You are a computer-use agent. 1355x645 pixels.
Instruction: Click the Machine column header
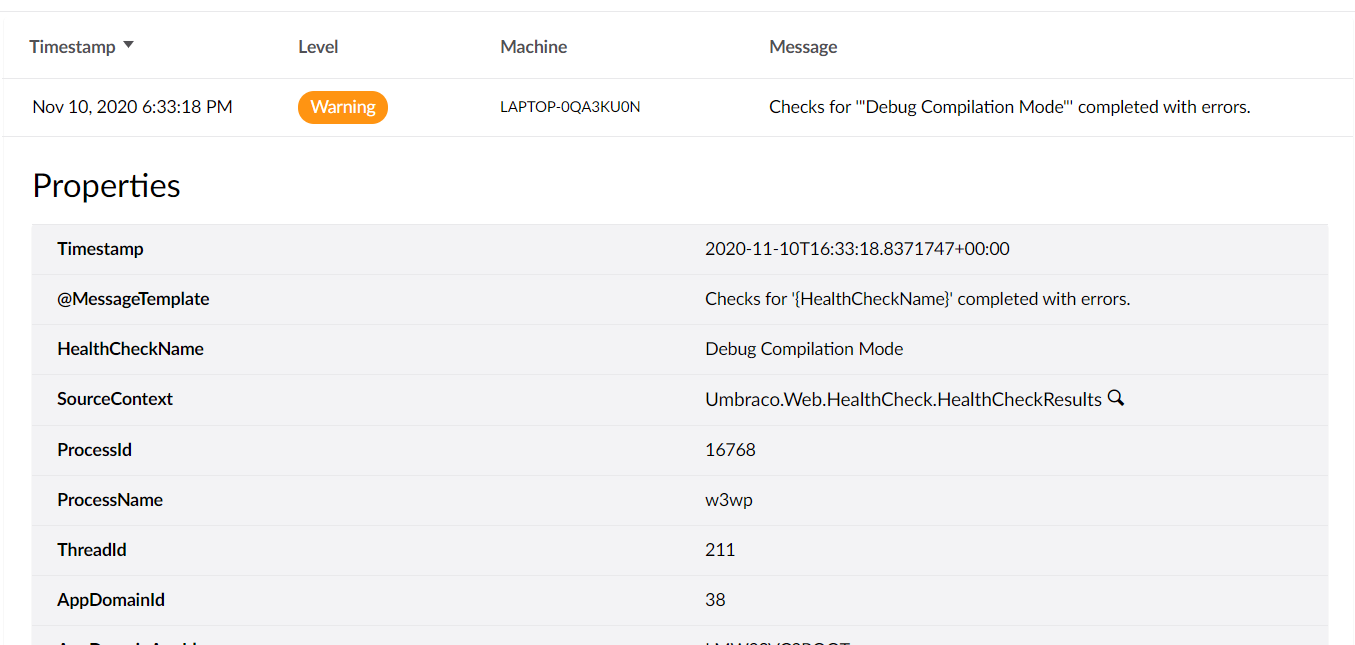click(533, 47)
